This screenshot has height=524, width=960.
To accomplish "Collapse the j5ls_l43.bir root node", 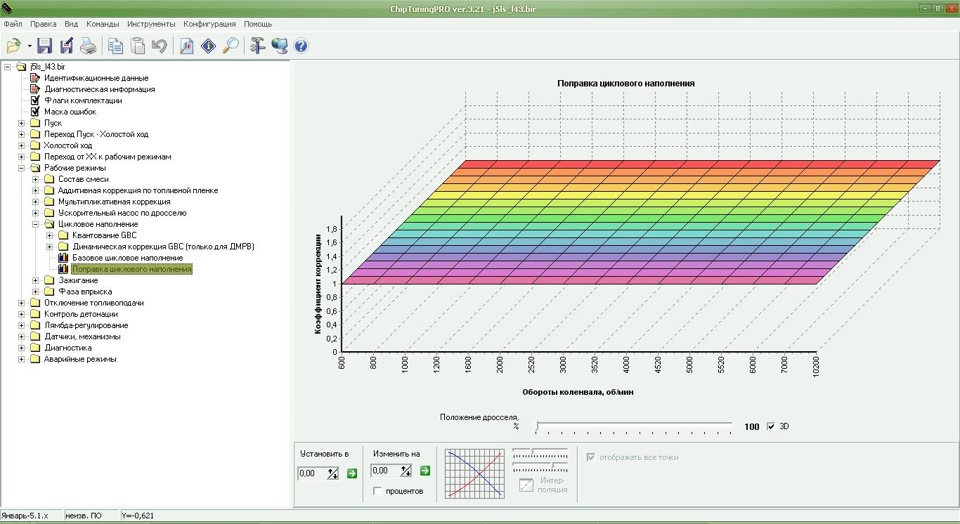I will coord(7,67).
